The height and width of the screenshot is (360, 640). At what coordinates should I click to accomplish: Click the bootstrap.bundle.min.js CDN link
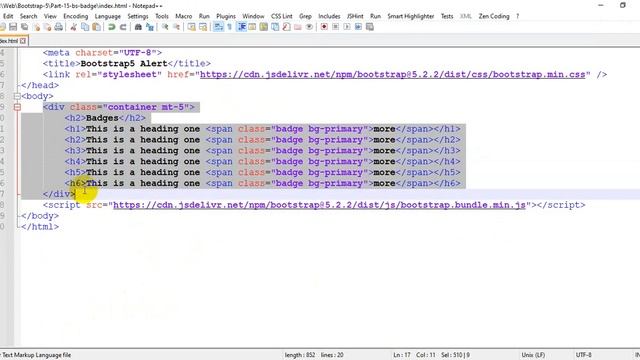[319, 205]
